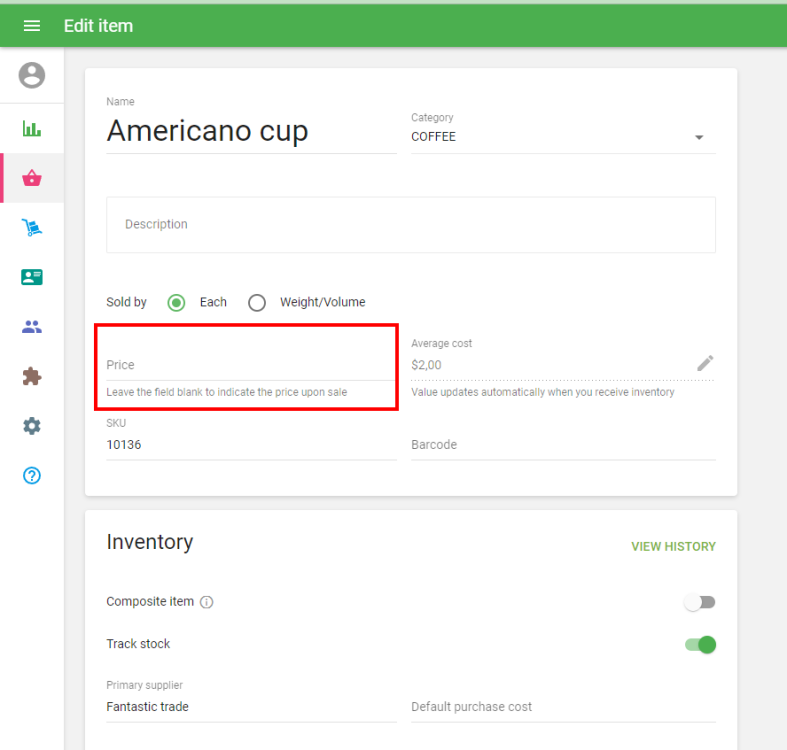Open the Integrations puzzle piece icon
The image size is (787, 750).
point(32,376)
